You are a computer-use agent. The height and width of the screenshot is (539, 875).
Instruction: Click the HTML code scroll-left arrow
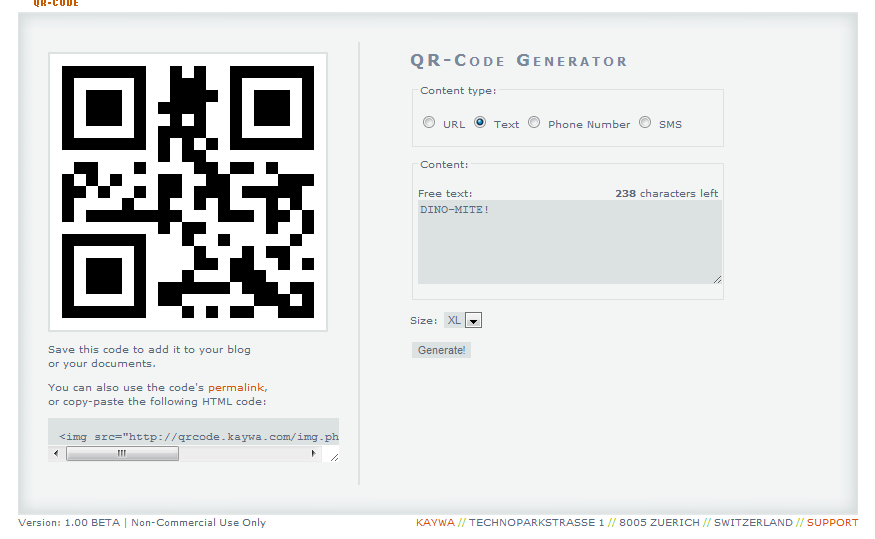click(56, 454)
